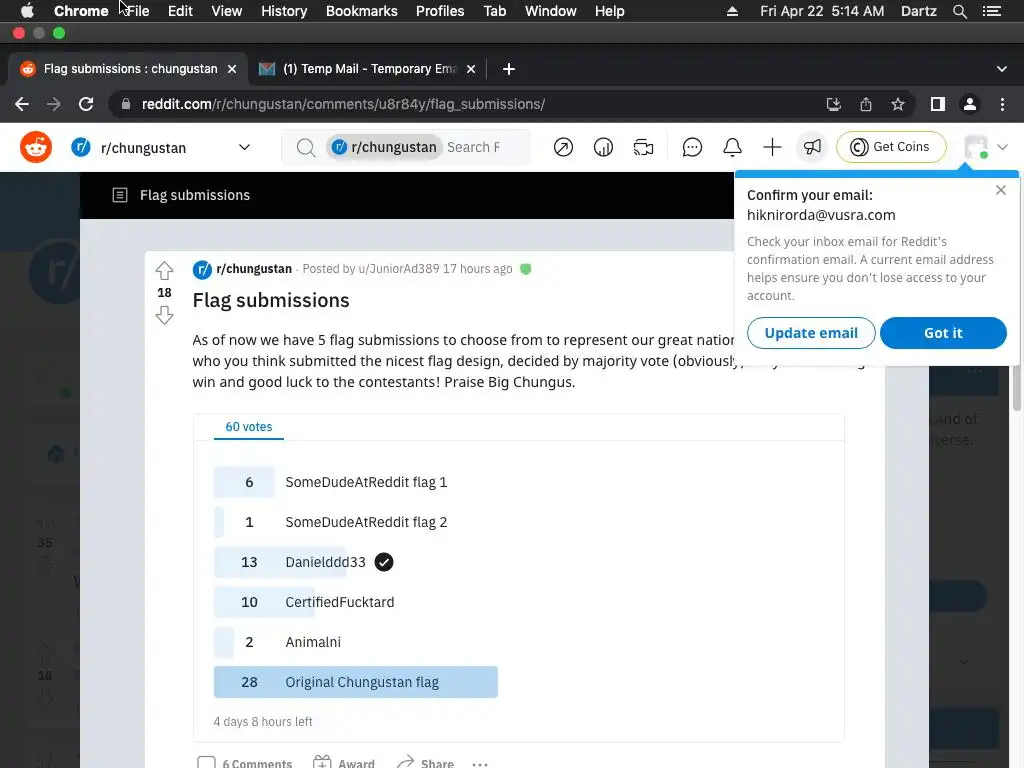The image size is (1024, 768).
Task: Switch to the Temp Mail tab
Action: point(368,69)
